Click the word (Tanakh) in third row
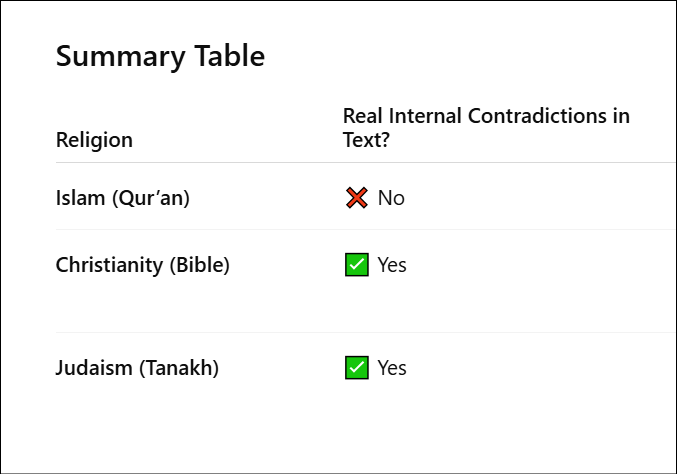 179,368
